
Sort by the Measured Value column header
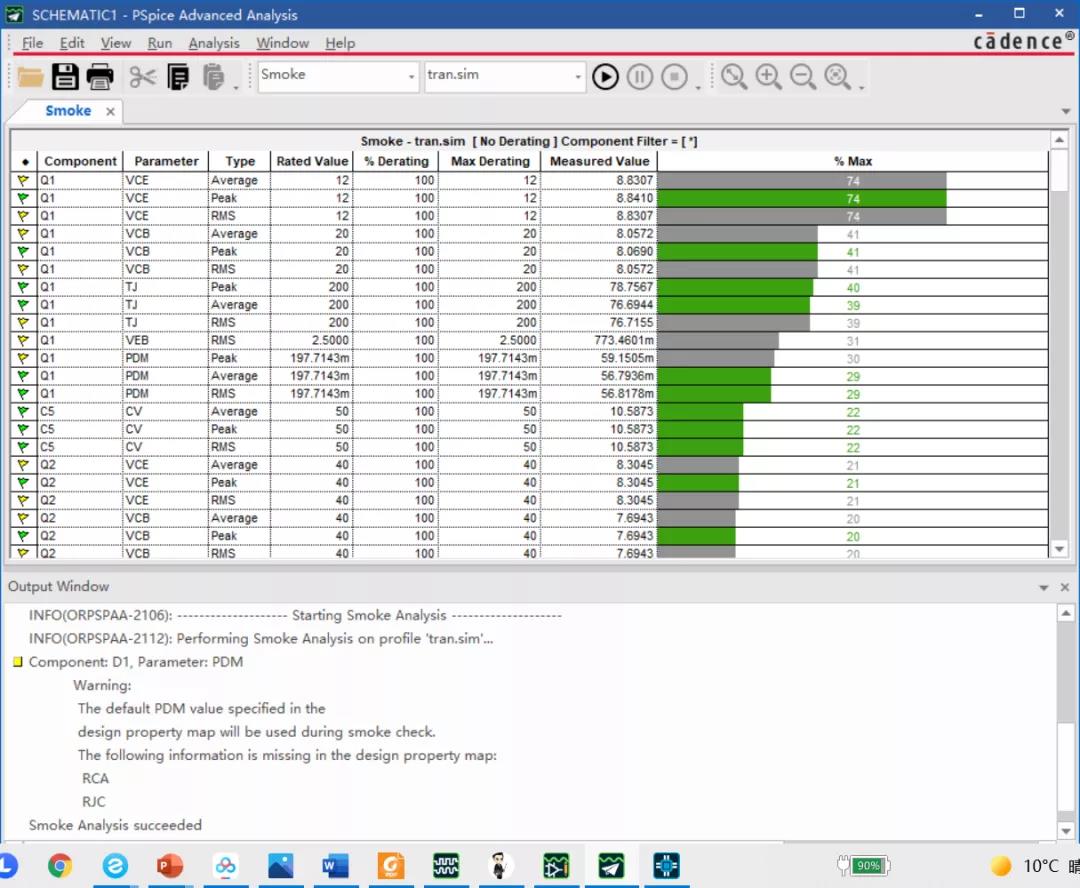599,161
